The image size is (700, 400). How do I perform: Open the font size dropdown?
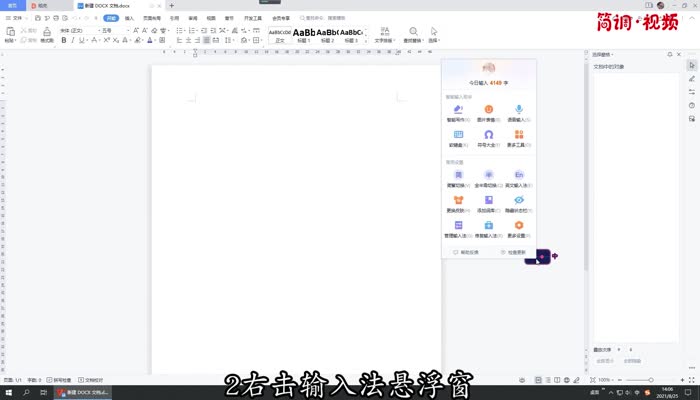128,30
